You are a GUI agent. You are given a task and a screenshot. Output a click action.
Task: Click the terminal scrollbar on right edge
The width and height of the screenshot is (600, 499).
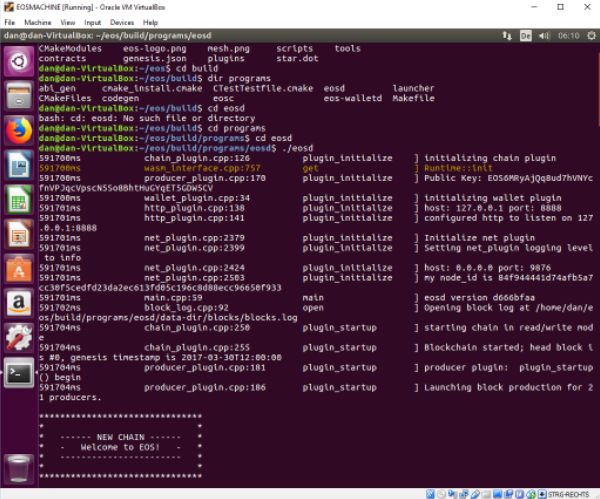coord(598,88)
